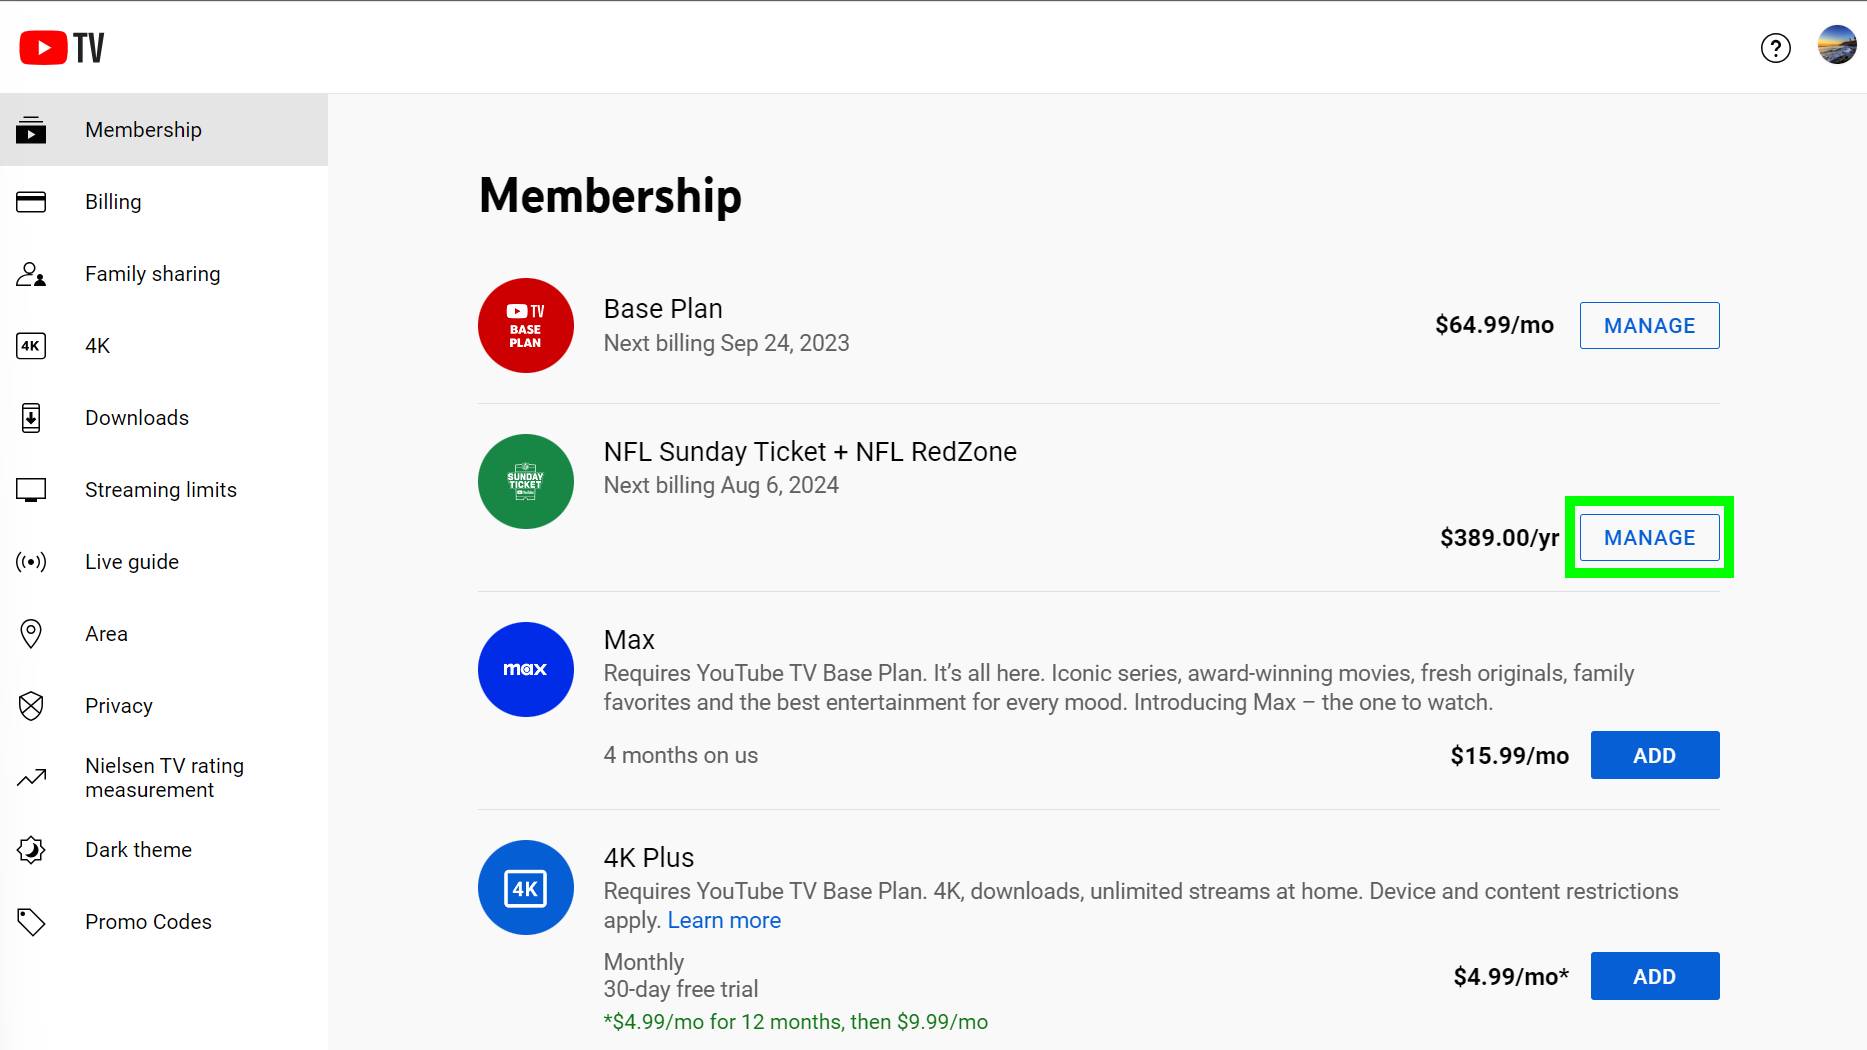Click the Privacy shield icon

click(31, 706)
